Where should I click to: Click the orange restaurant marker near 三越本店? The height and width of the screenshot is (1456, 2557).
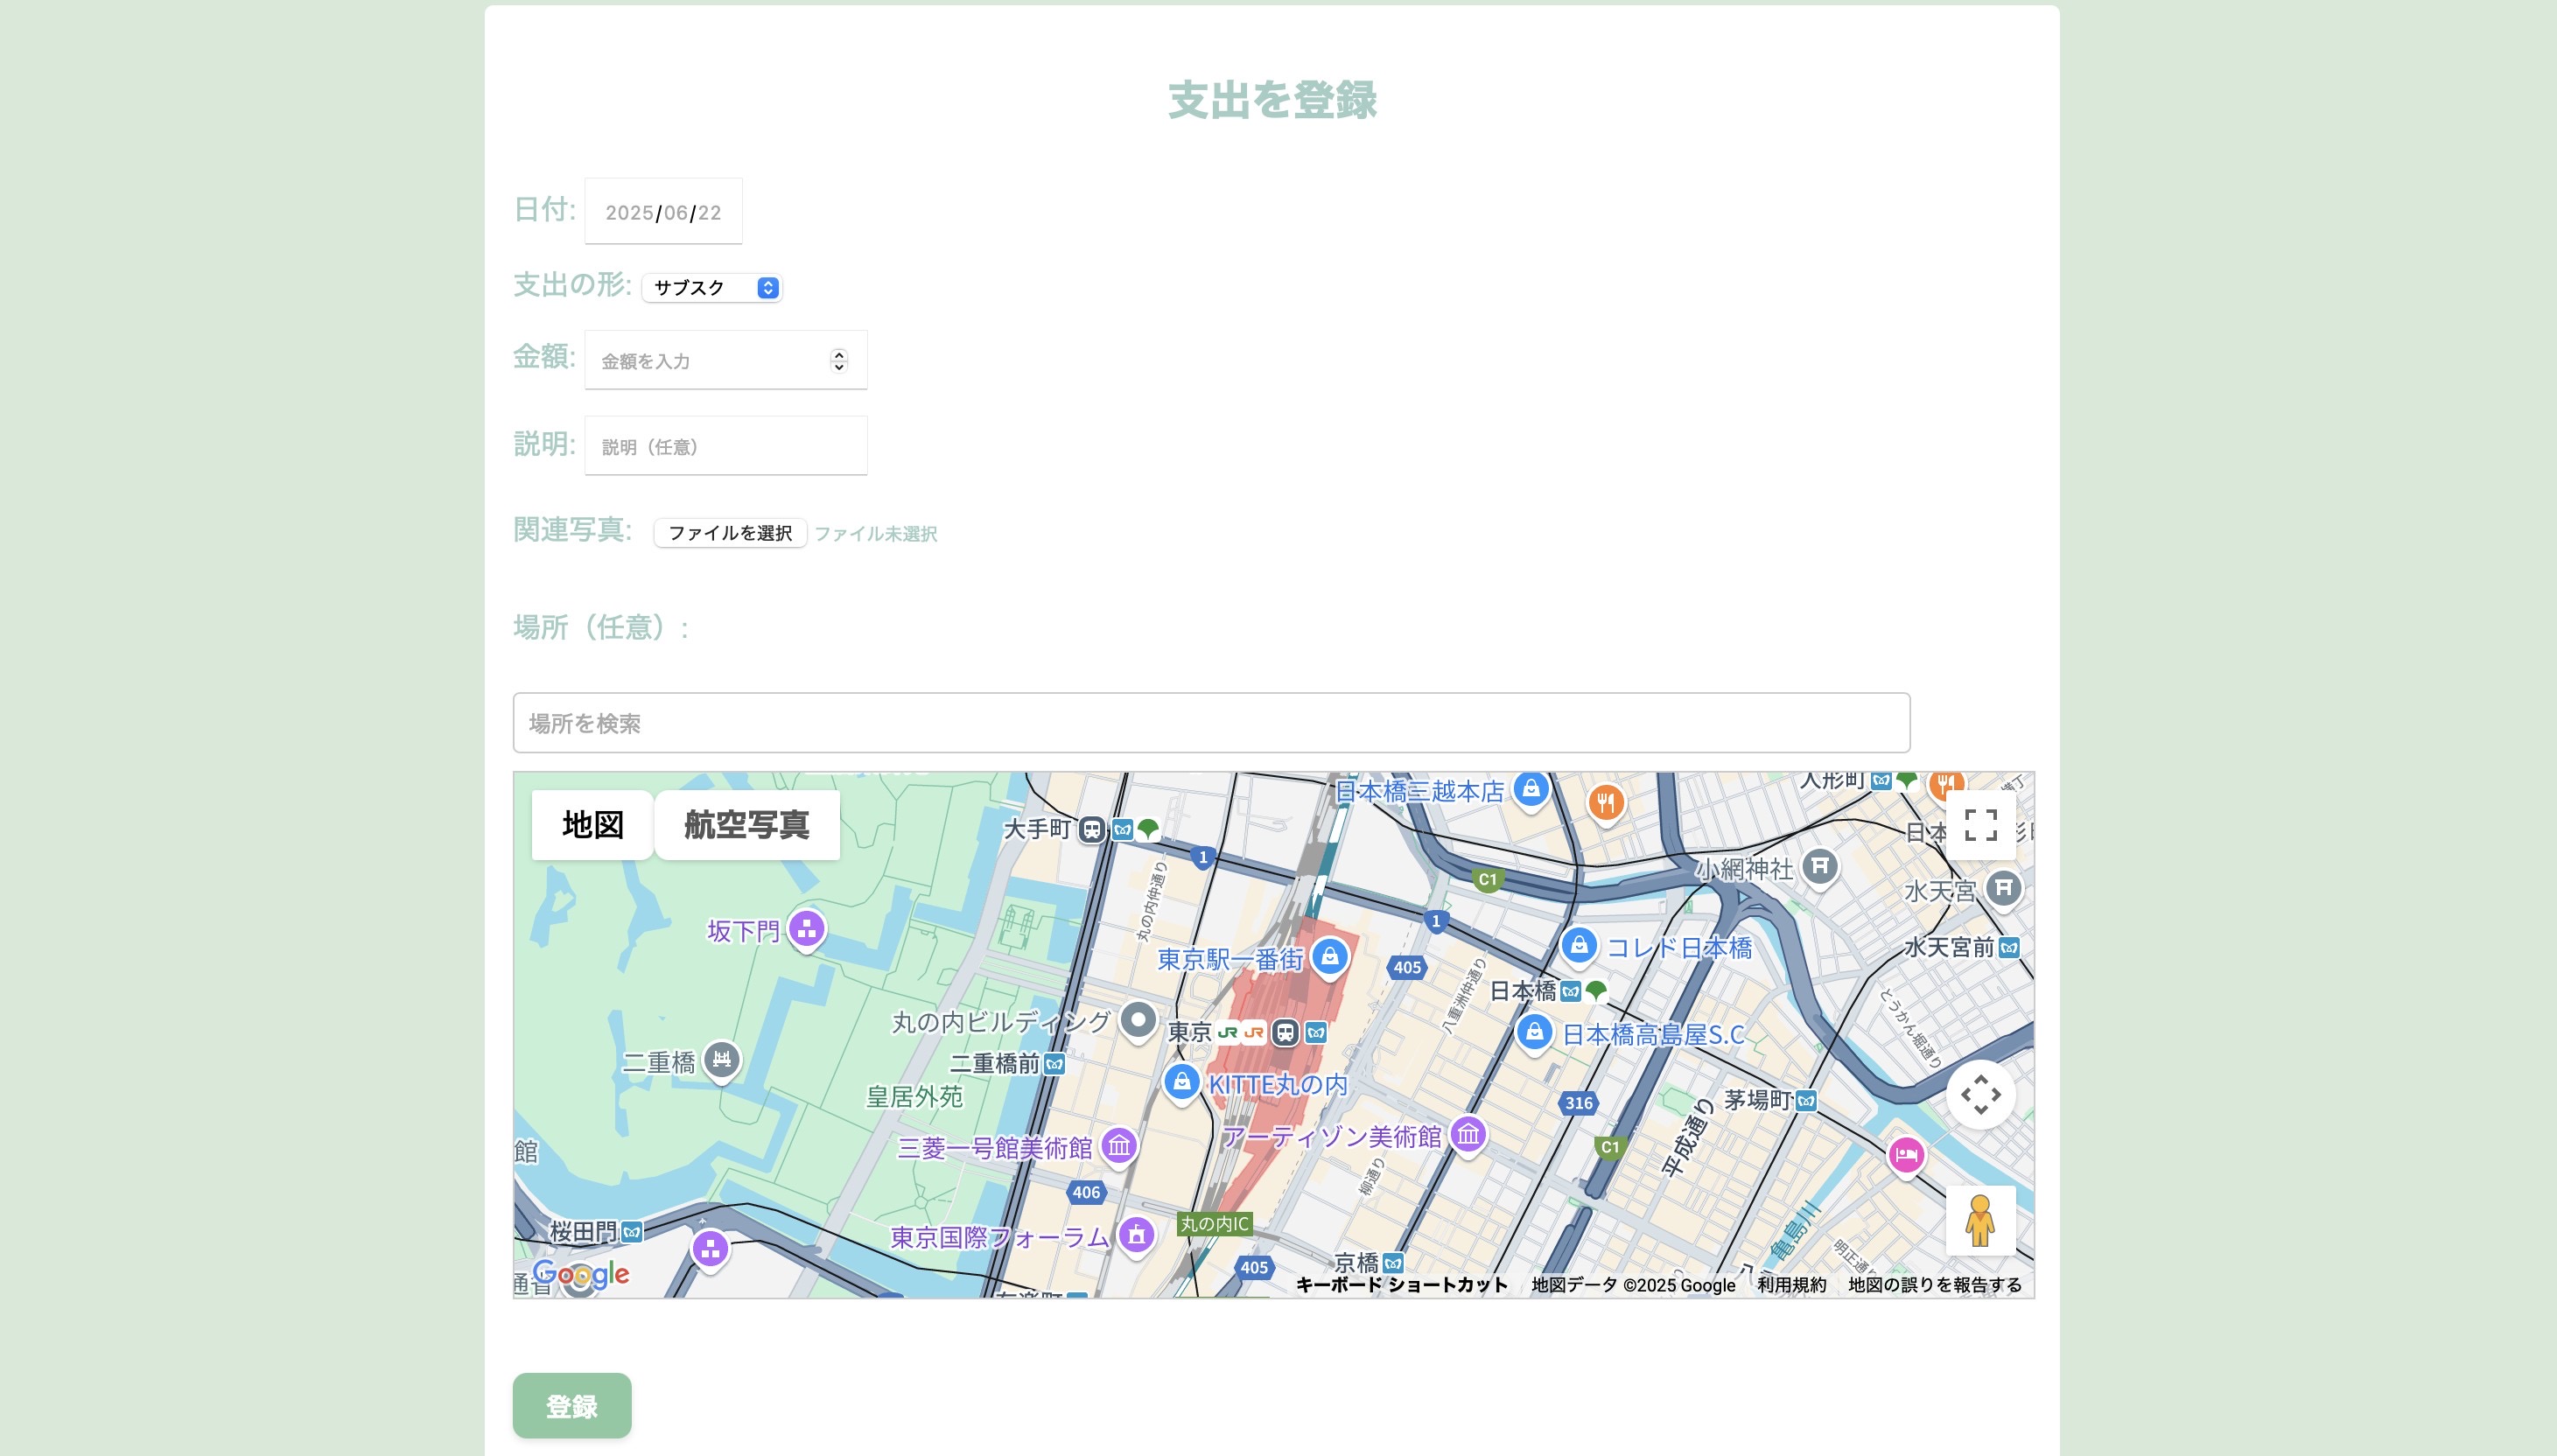1605,803
